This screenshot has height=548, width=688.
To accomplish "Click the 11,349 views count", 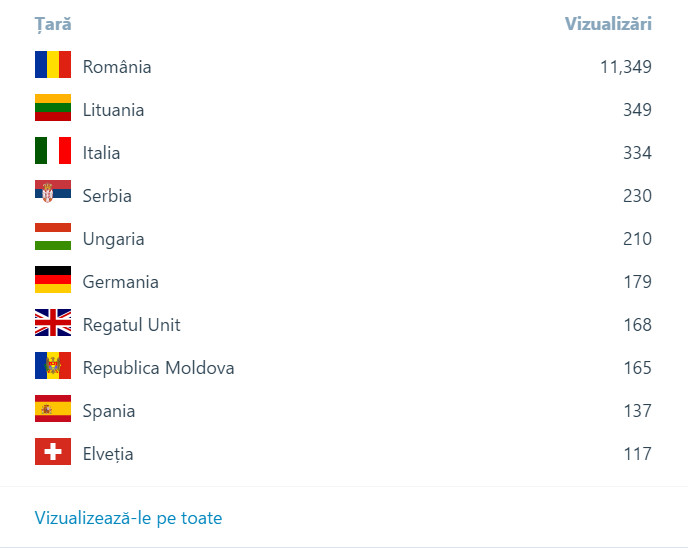I will pyautogui.click(x=625, y=67).
